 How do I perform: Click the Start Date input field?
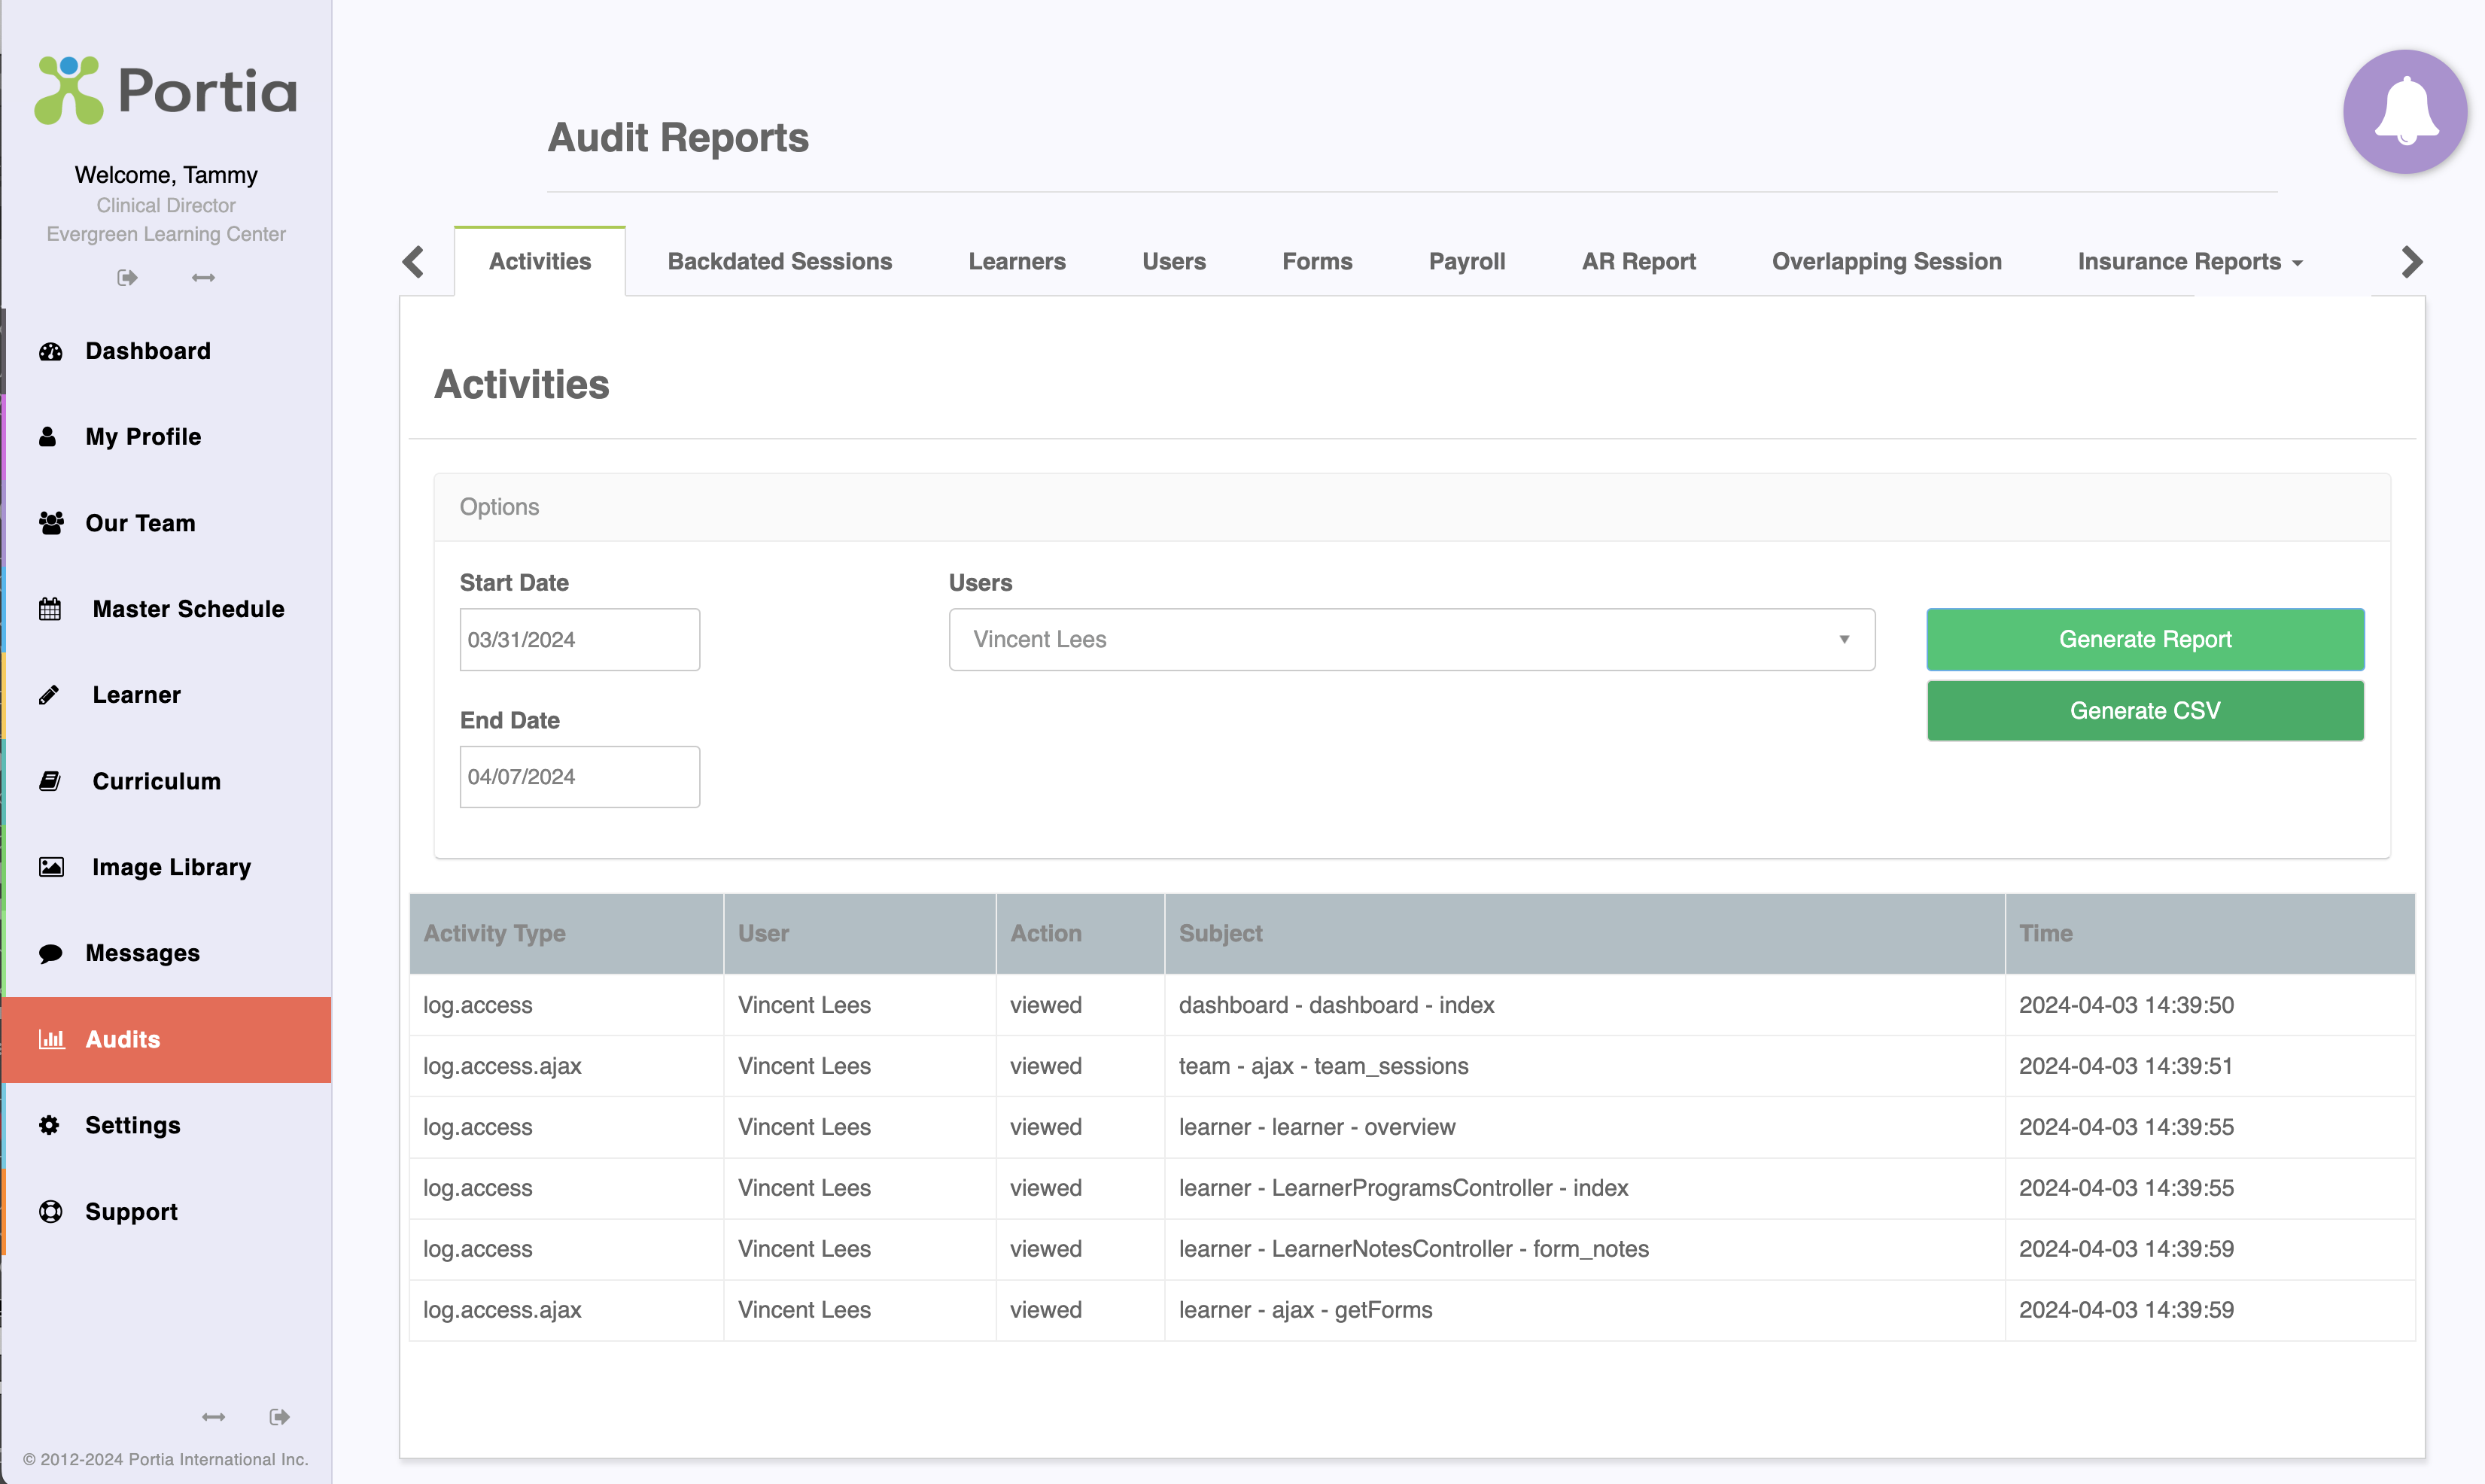[x=579, y=640]
